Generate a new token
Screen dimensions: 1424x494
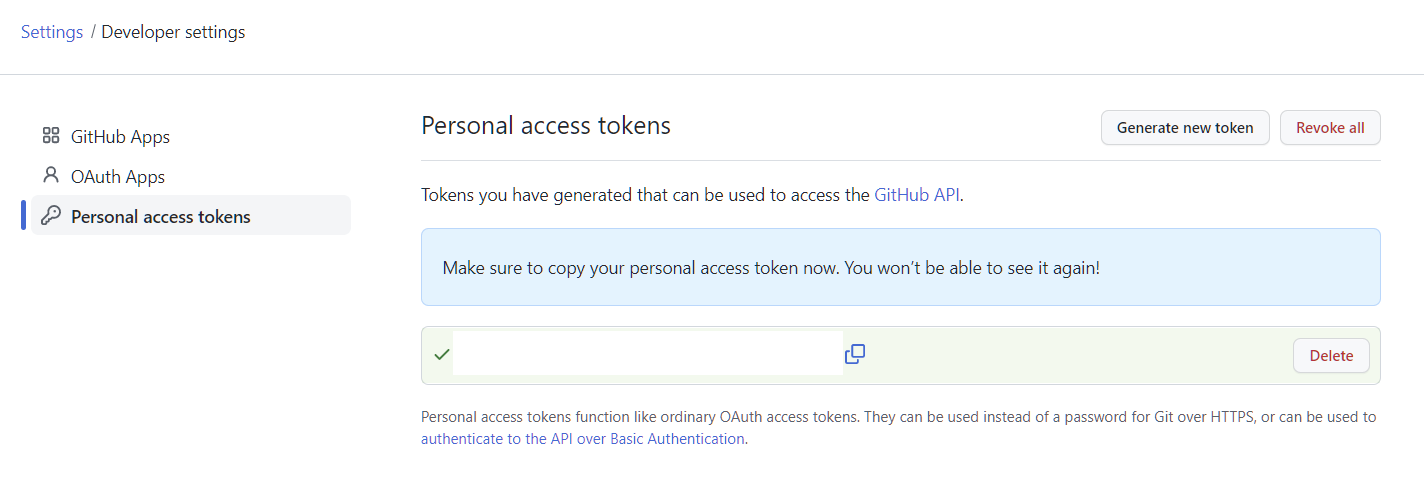coord(1185,128)
